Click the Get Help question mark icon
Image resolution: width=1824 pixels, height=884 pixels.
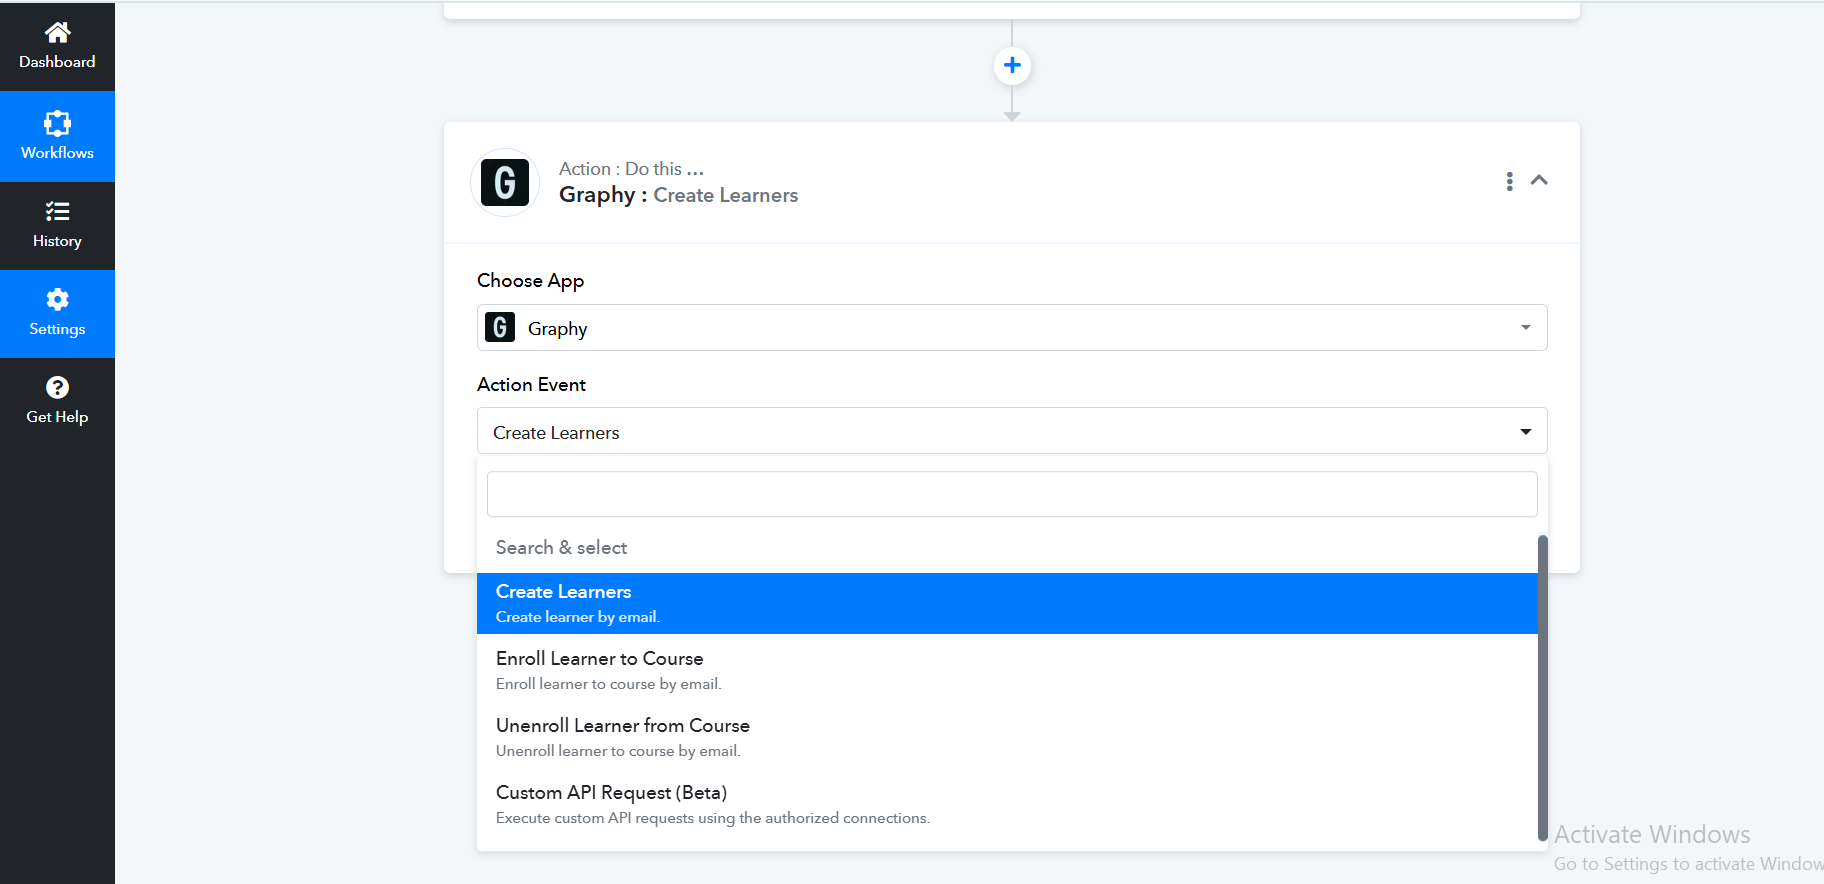(x=57, y=387)
